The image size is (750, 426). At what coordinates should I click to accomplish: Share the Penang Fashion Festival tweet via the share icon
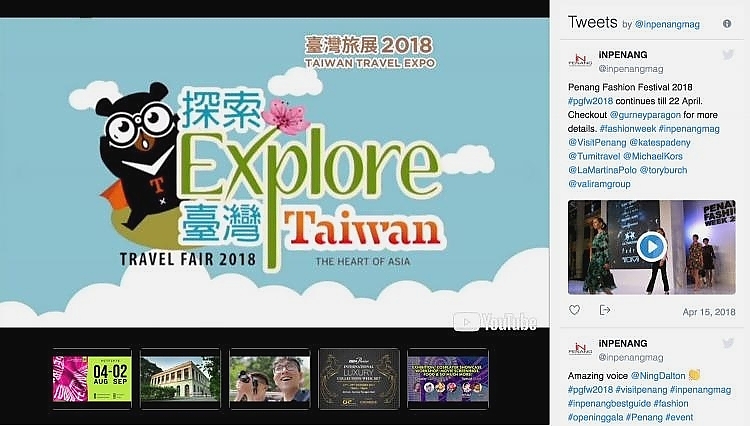[x=605, y=310]
